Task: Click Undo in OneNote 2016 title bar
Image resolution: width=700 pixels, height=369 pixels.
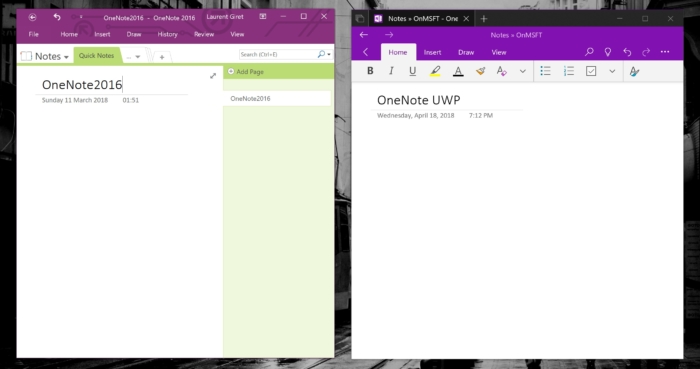Action: coord(57,17)
